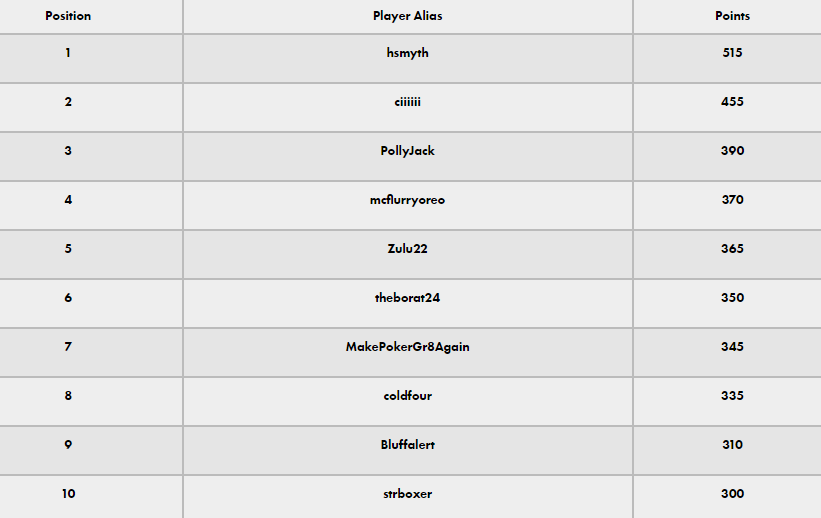Select player alias Bluffalert
The image size is (821, 518).
pos(407,445)
